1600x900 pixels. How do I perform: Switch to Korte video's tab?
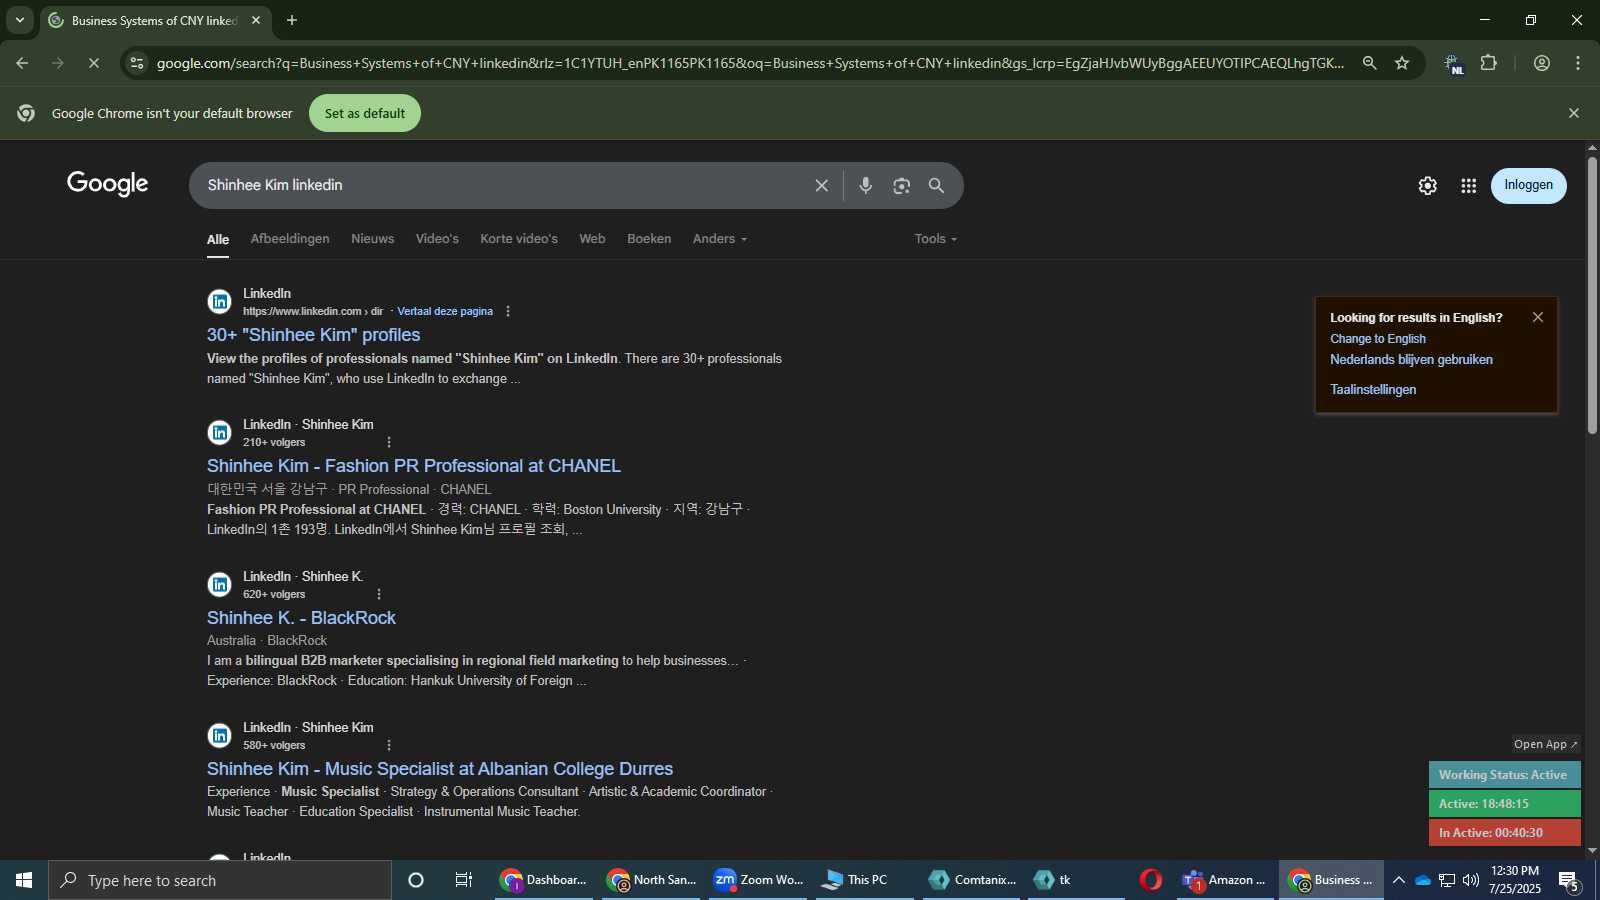(519, 239)
